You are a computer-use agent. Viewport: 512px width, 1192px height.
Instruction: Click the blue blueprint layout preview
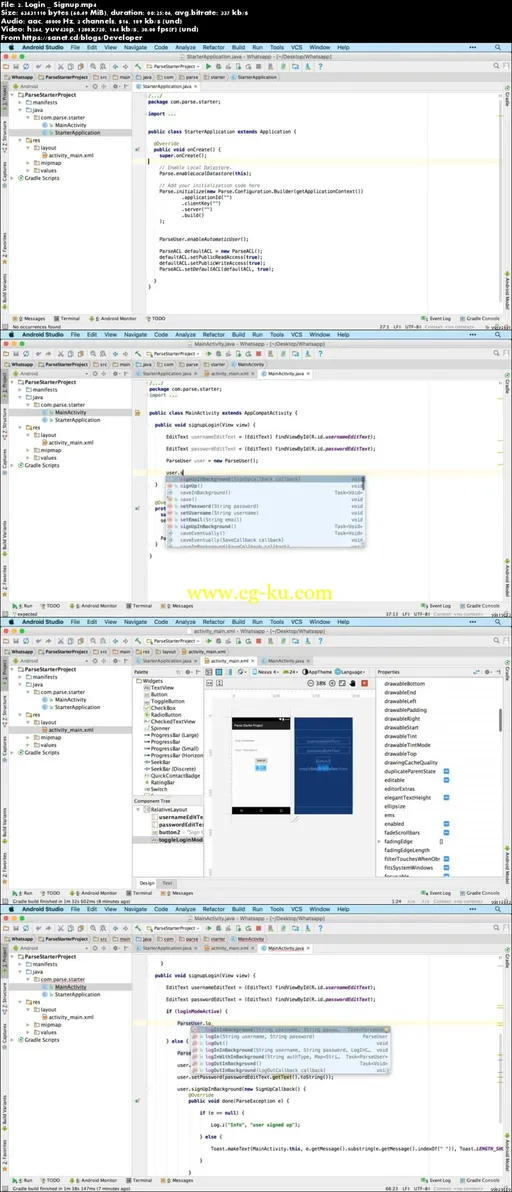323,766
